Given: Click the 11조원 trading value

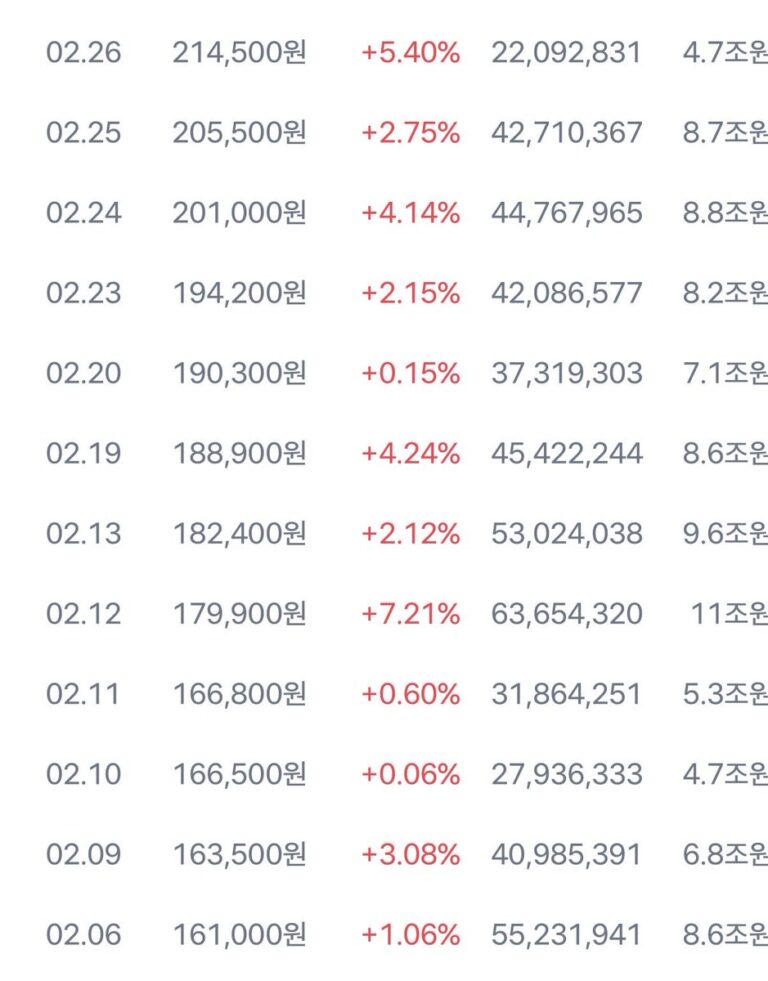Looking at the screenshot, I should click(728, 613).
